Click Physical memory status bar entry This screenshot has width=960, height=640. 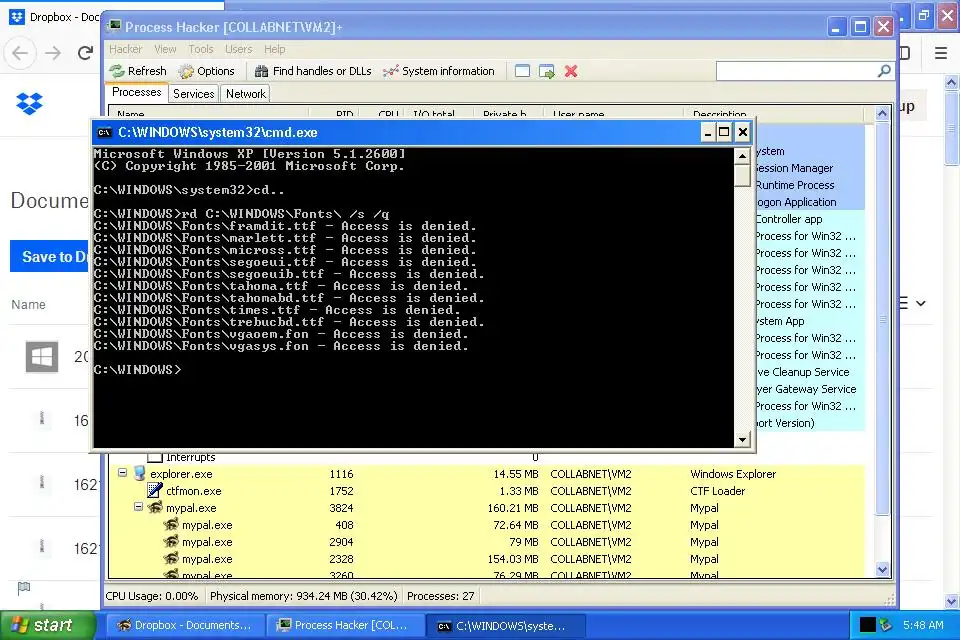[x=304, y=596]
